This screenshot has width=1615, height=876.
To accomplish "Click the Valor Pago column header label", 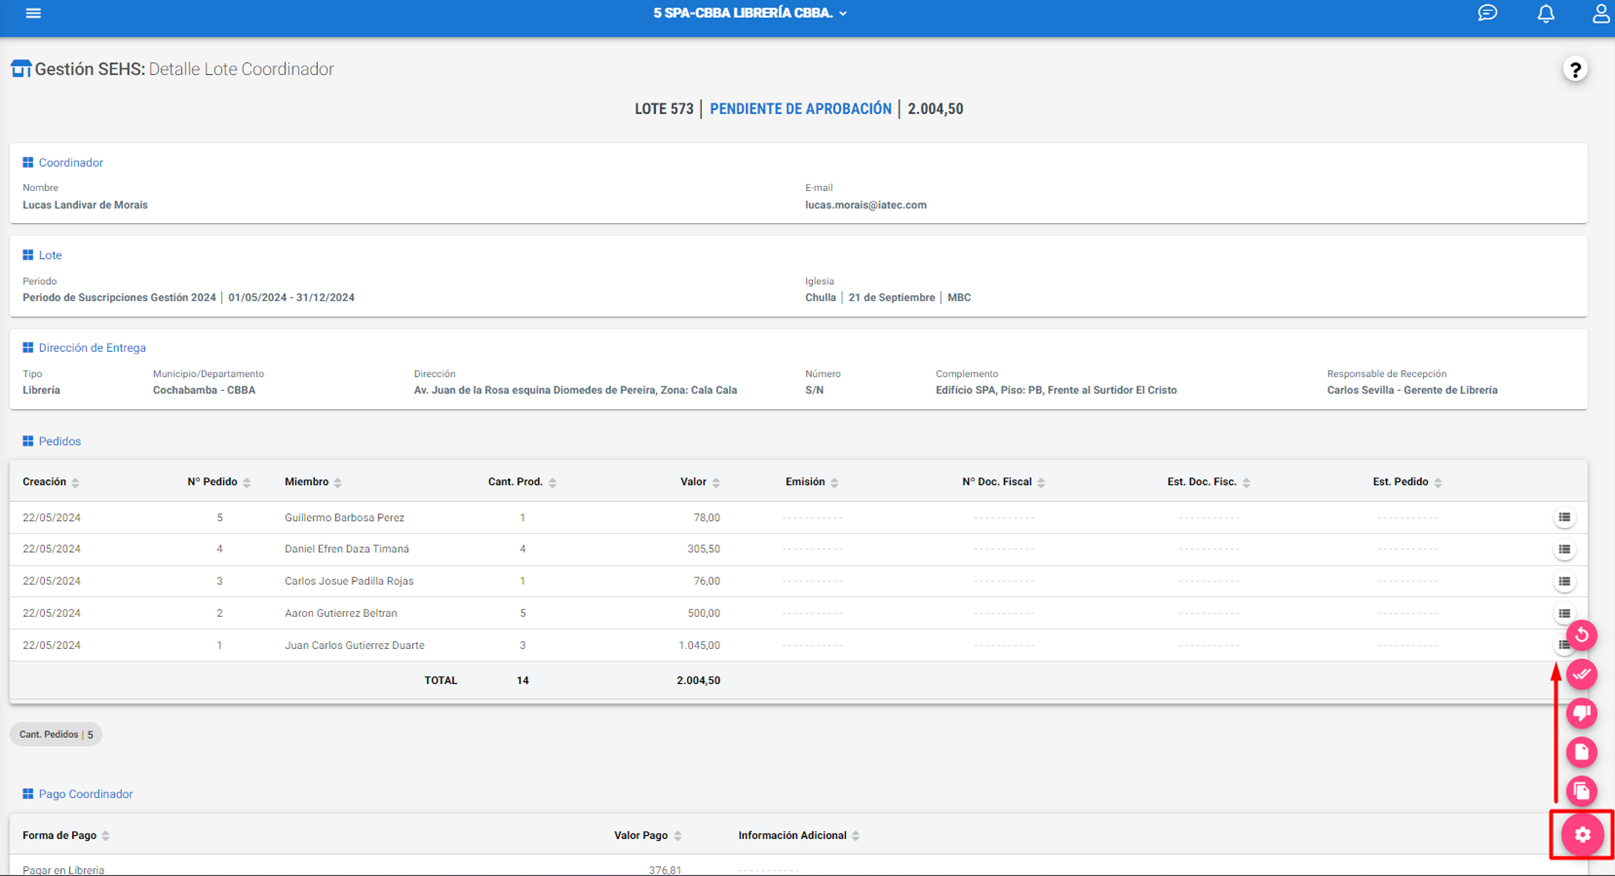I will click(x=641, y=835).
